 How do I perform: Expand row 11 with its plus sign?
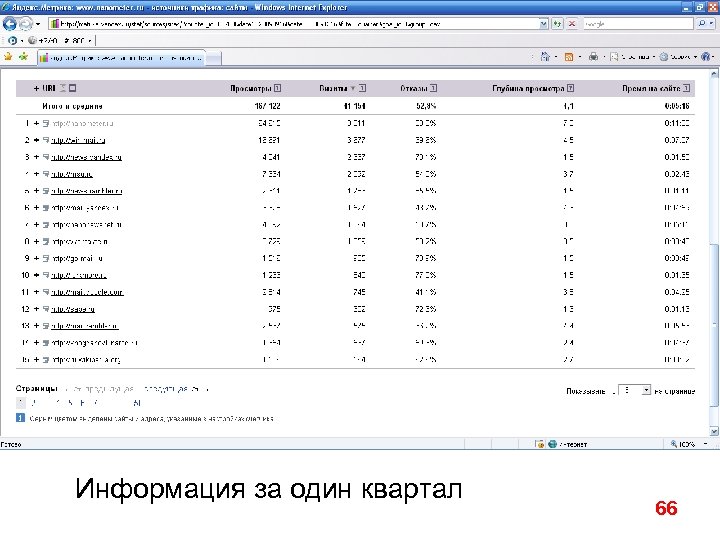coord(36,292)
